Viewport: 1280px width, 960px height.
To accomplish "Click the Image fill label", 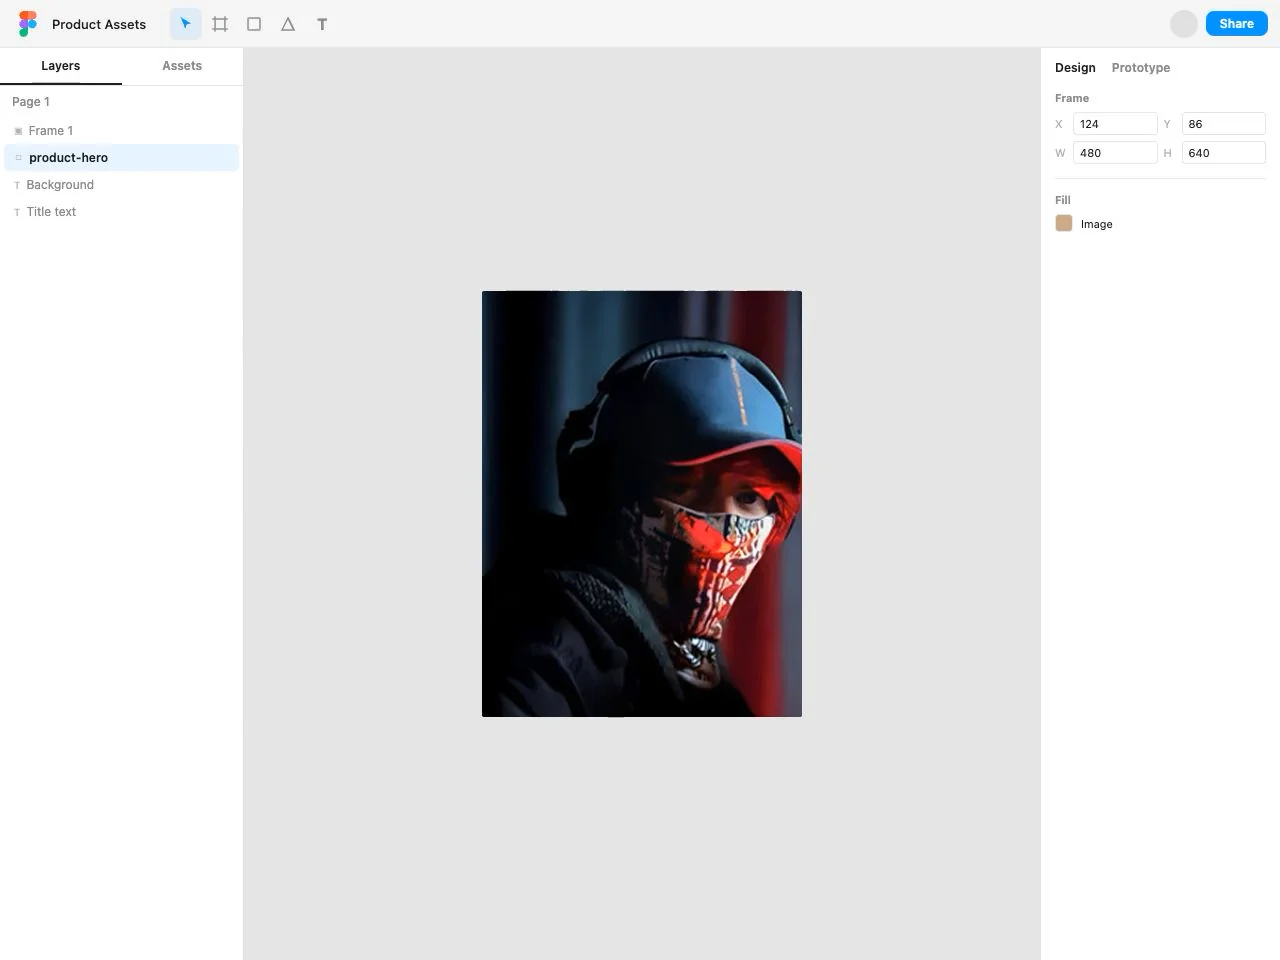I will (1097, 224).
